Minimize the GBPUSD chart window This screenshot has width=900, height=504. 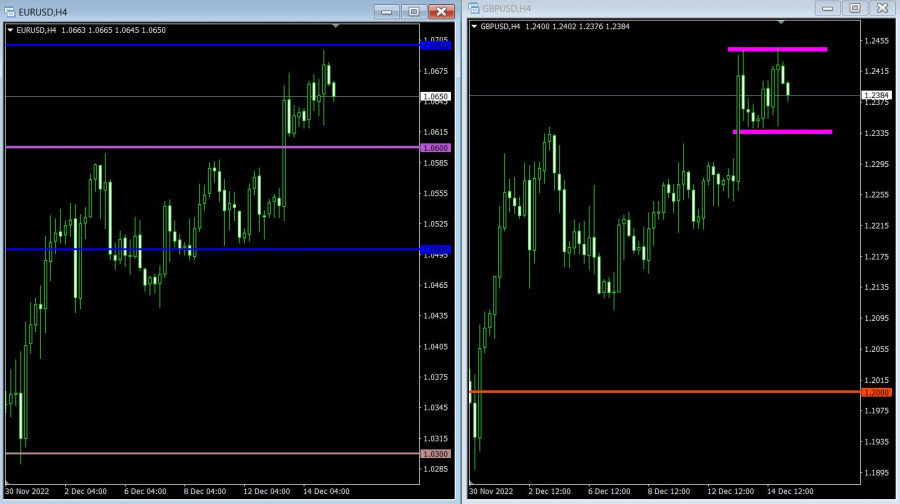(x=828, y=8)
